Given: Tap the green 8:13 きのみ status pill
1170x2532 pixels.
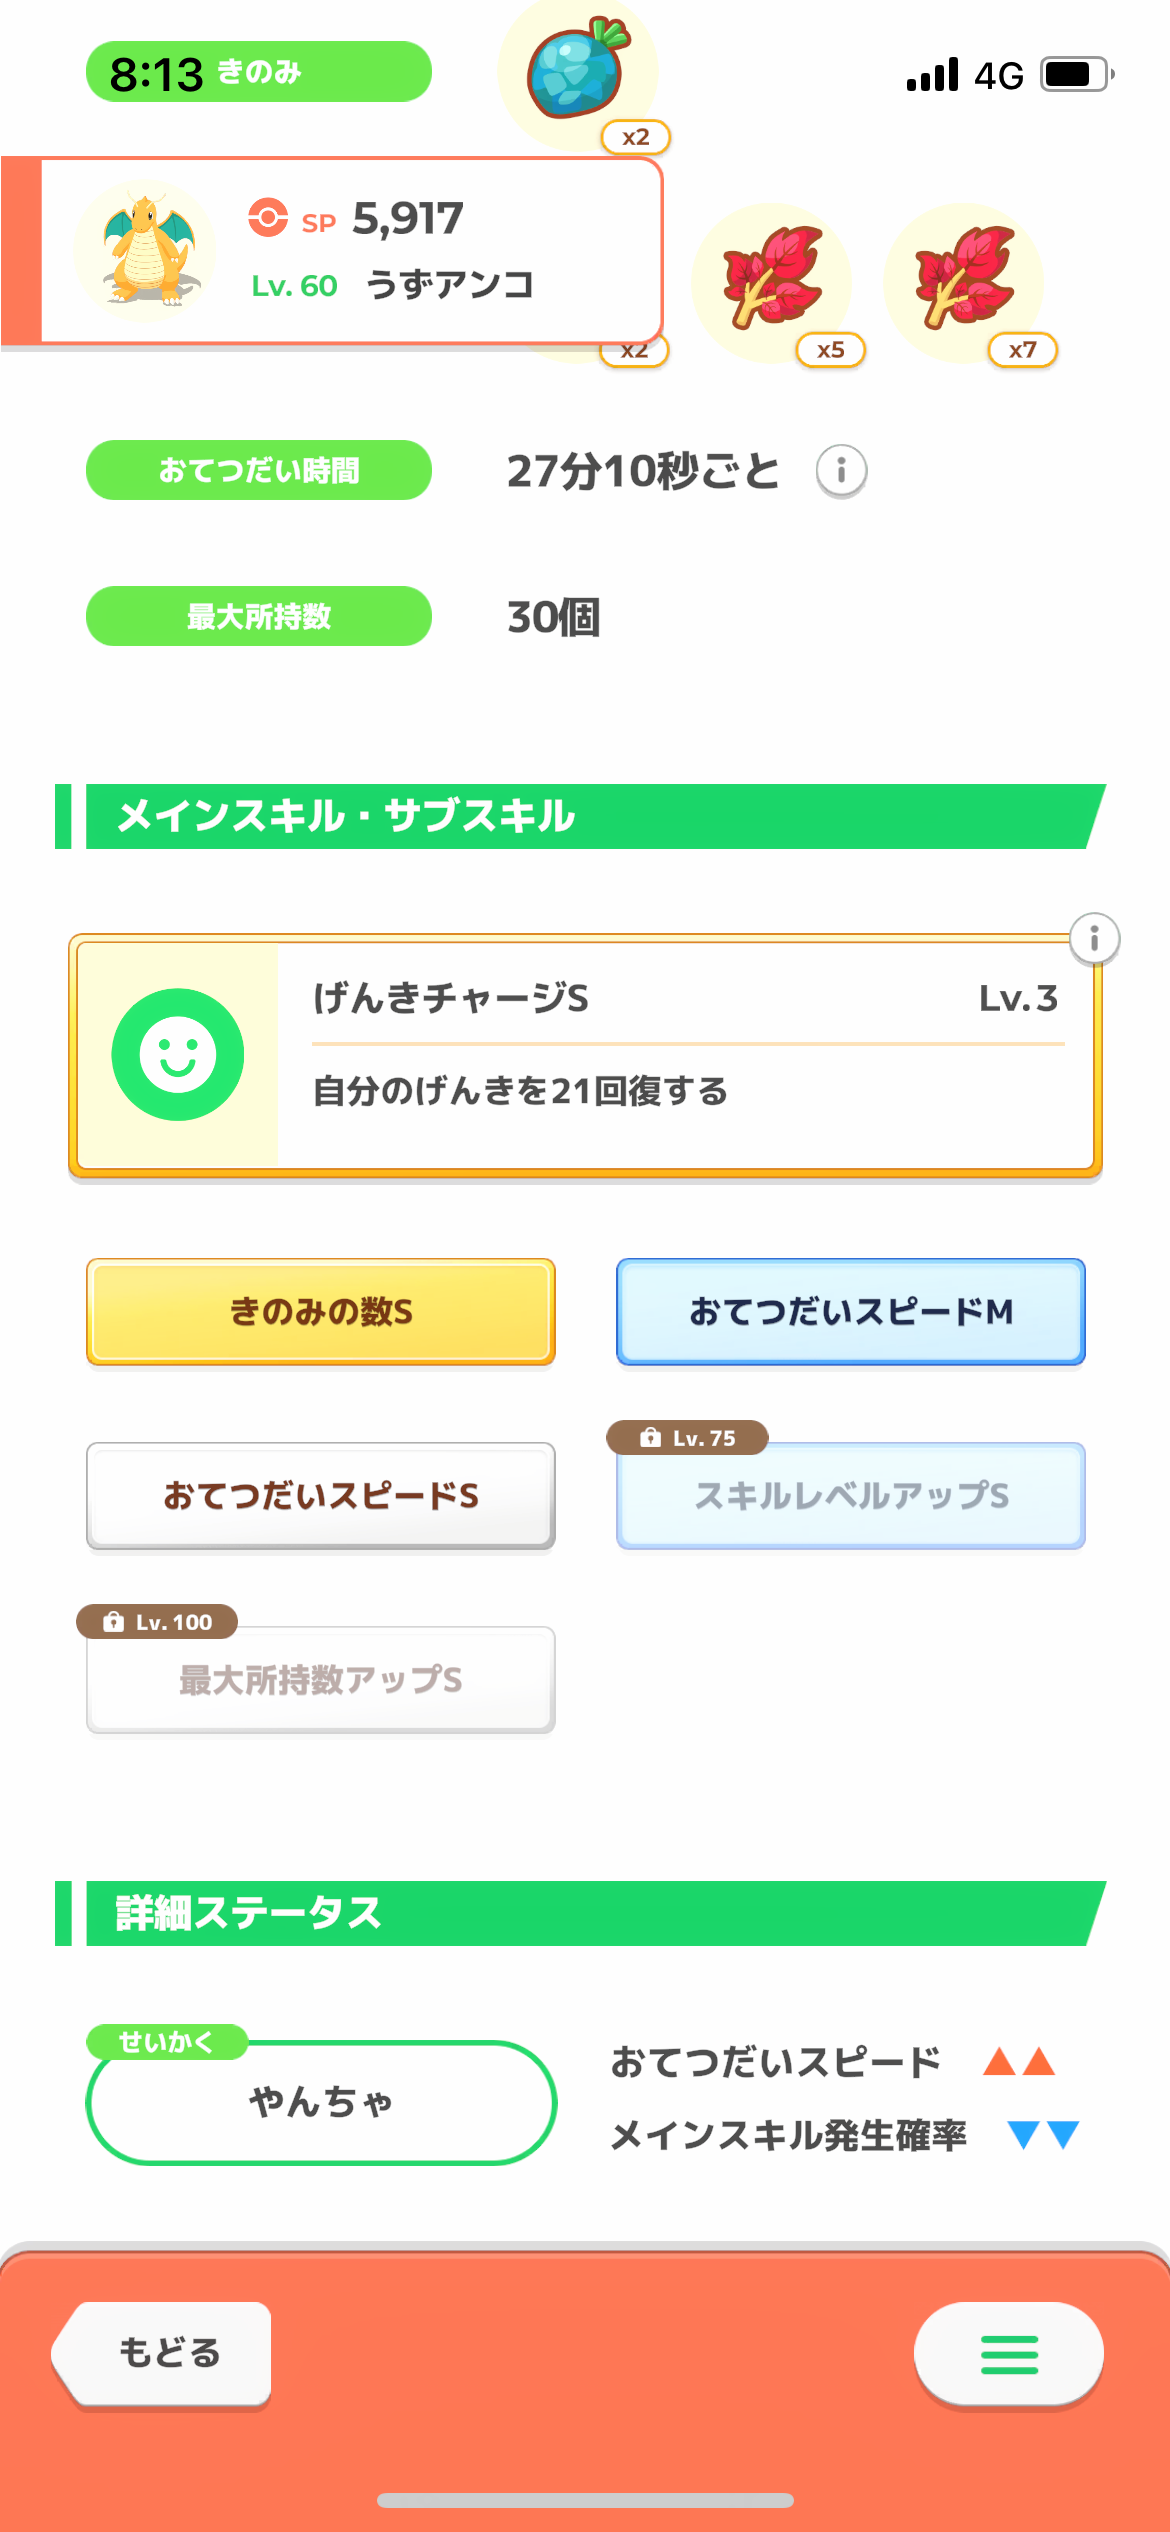Looking at the screenshot, I should (x=258, y=72).
